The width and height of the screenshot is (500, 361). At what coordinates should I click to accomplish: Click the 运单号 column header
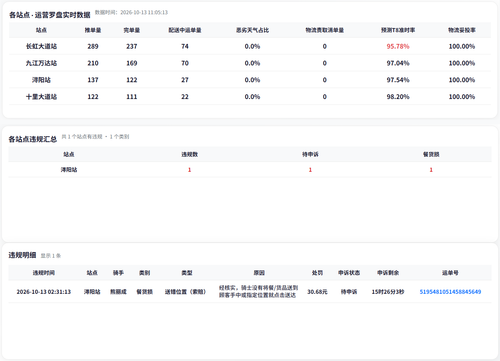[450, 273]
